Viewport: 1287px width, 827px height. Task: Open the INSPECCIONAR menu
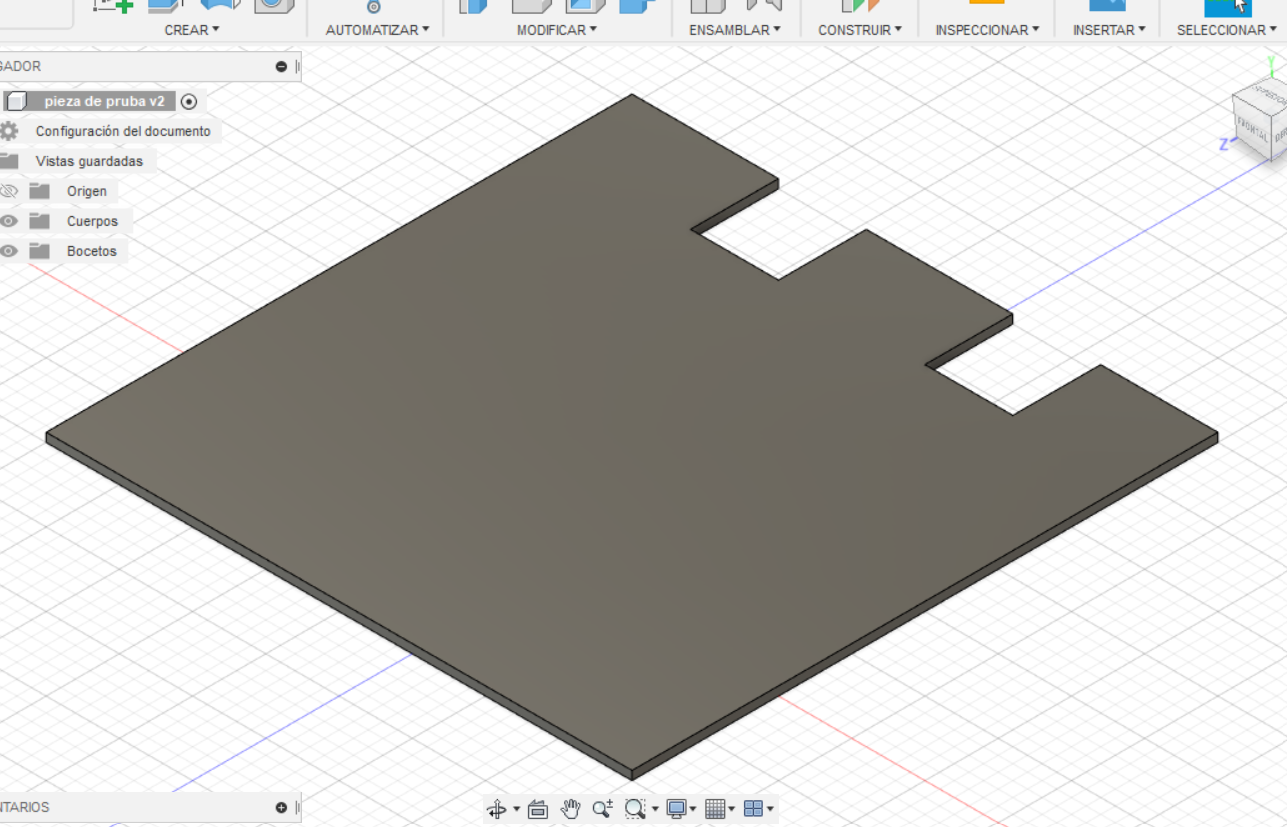coord(987,30)
